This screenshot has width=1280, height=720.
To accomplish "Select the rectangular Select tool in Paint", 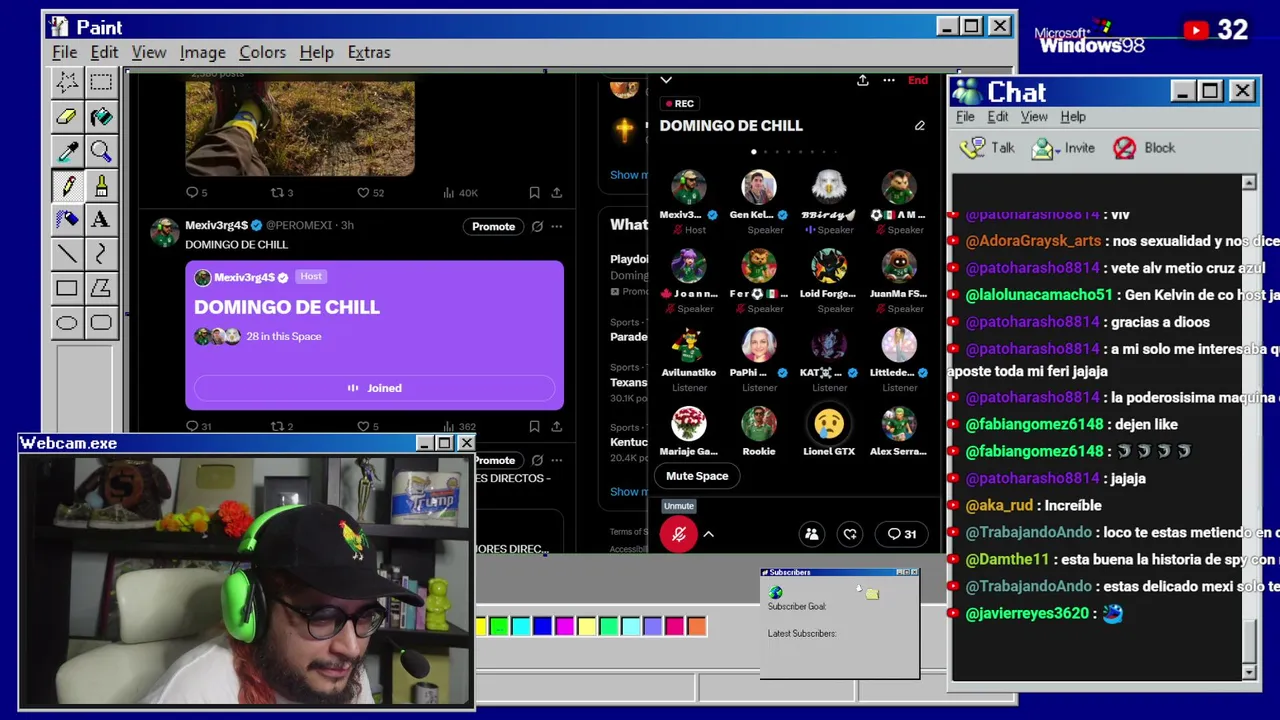I will (x=101, y=82).
